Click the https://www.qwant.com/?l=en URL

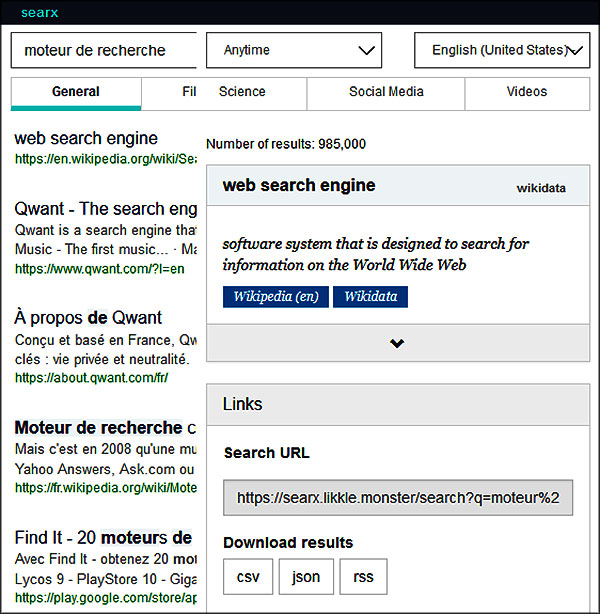(x=99, y=269)
